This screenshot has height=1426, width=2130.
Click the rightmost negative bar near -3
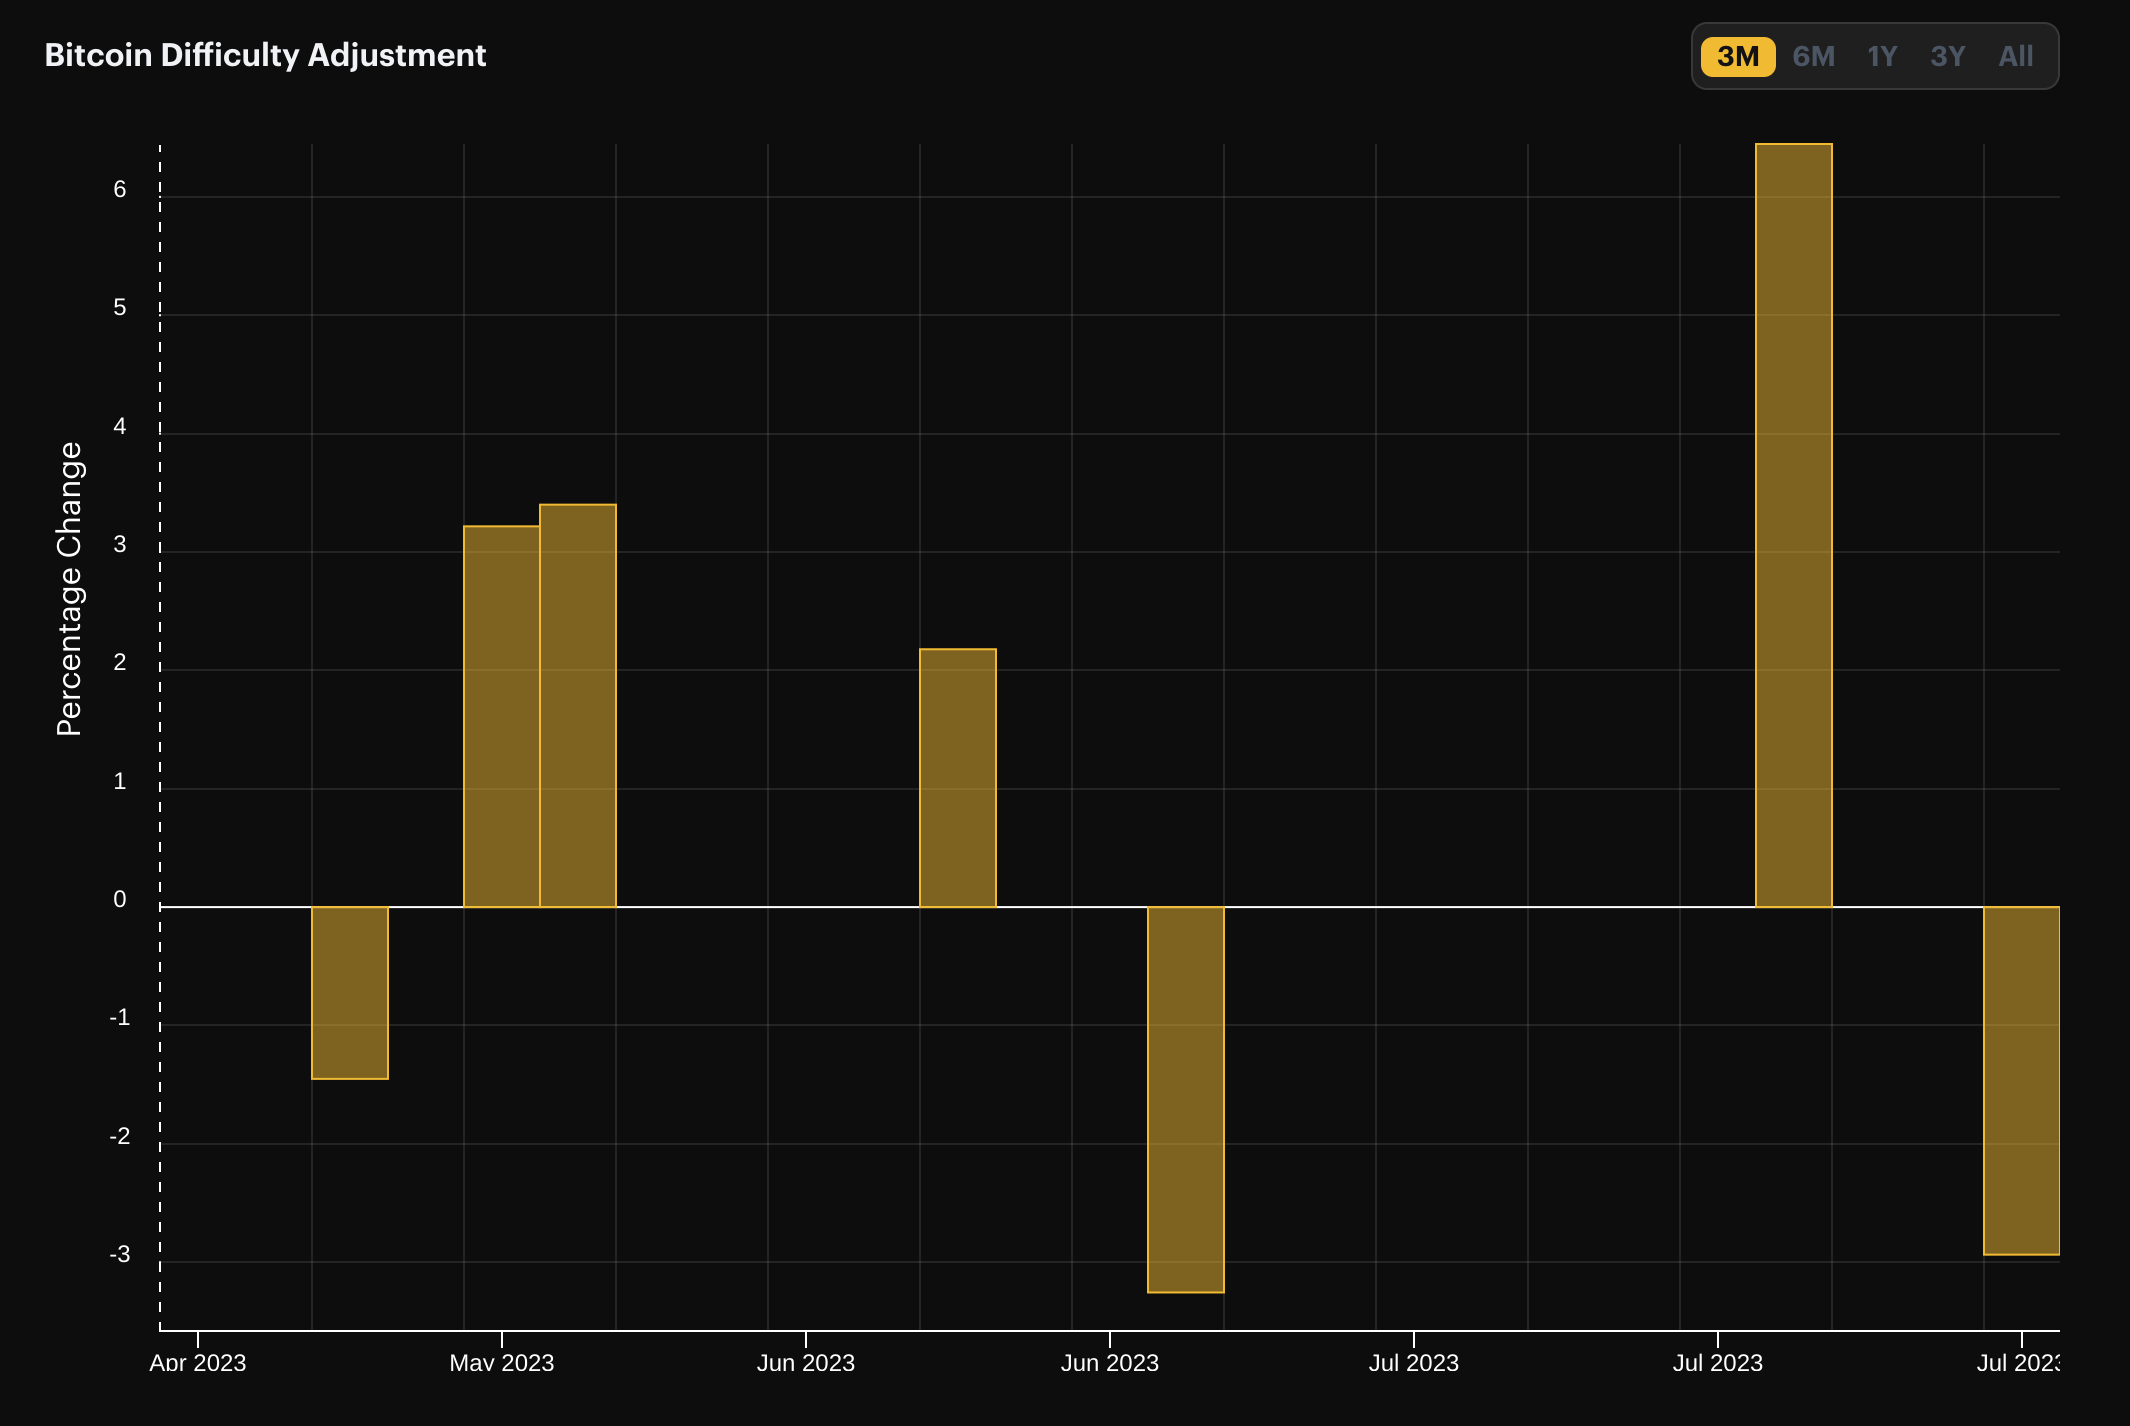[x=2021, y=1080]
